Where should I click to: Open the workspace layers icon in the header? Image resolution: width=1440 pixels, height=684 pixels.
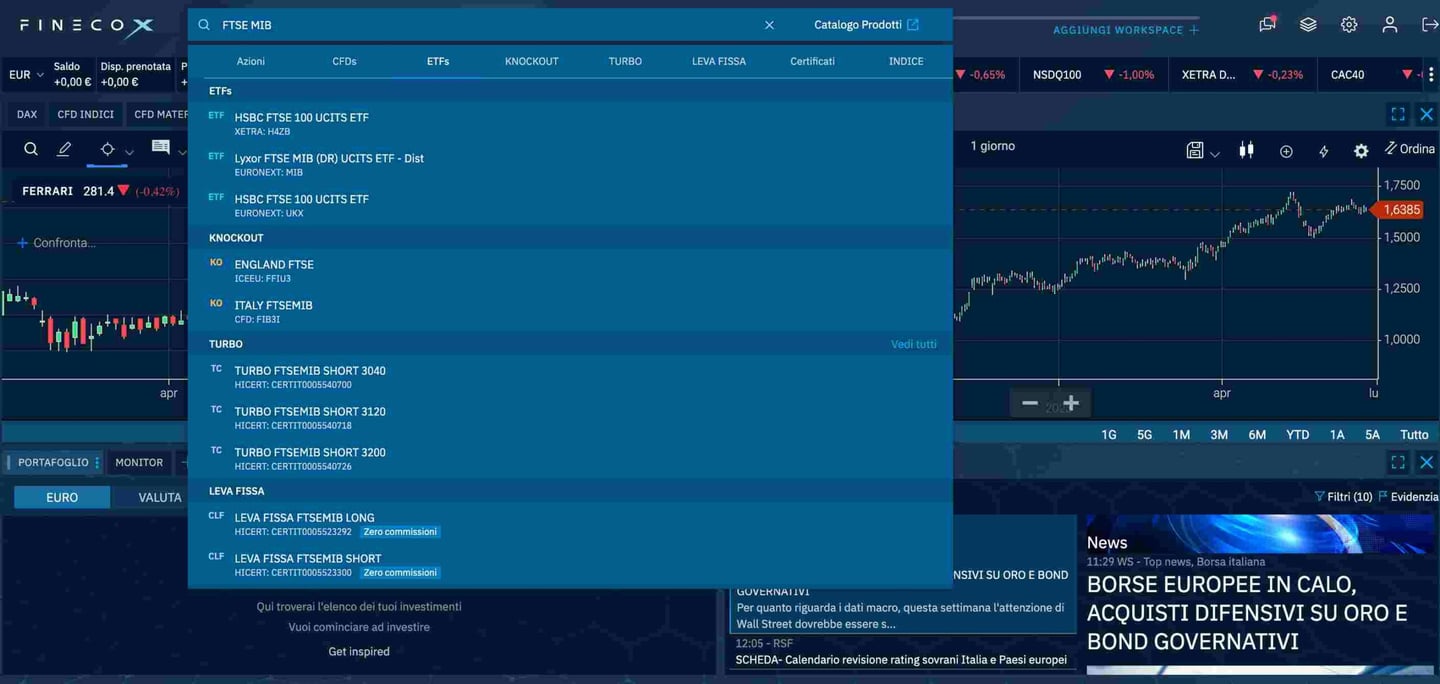click(1308, 23)
